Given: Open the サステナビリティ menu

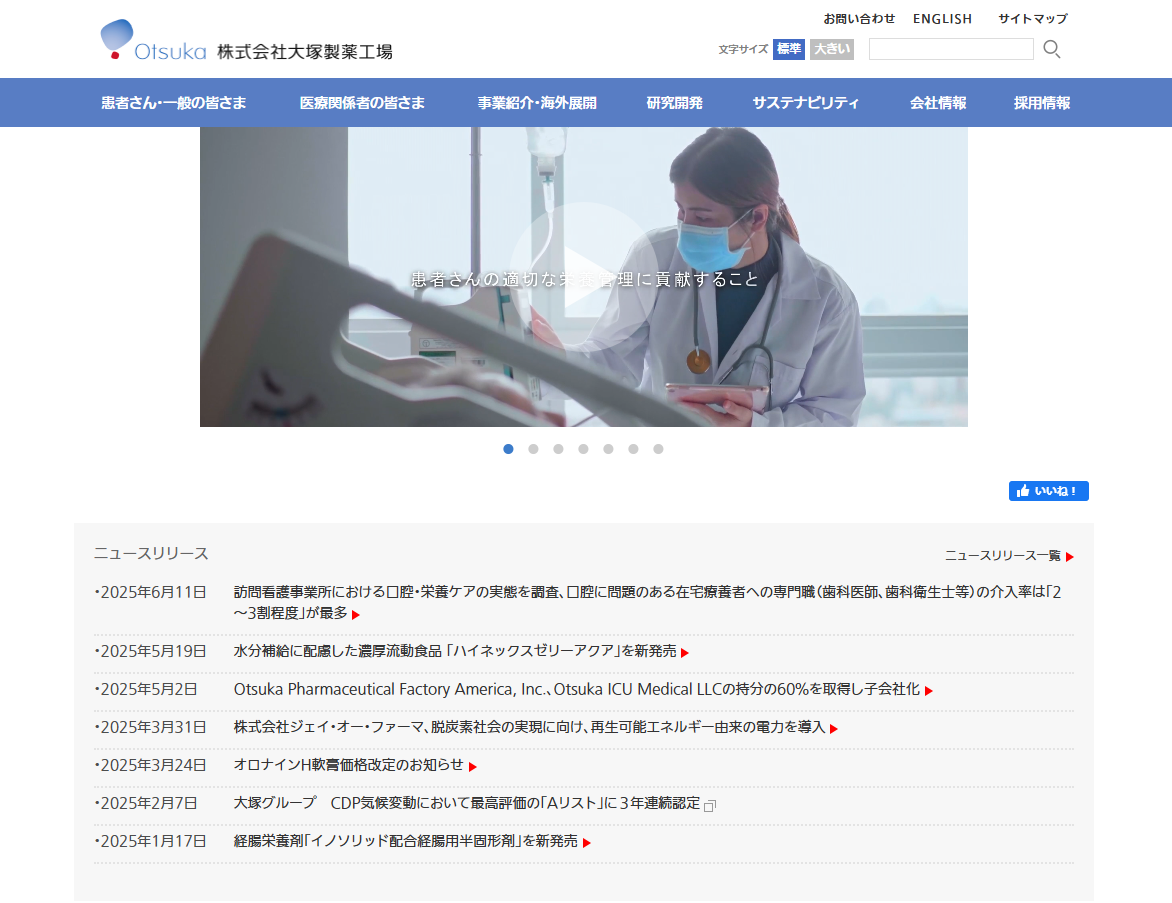Looking at the screenshot, I should (x=806, y=103).
